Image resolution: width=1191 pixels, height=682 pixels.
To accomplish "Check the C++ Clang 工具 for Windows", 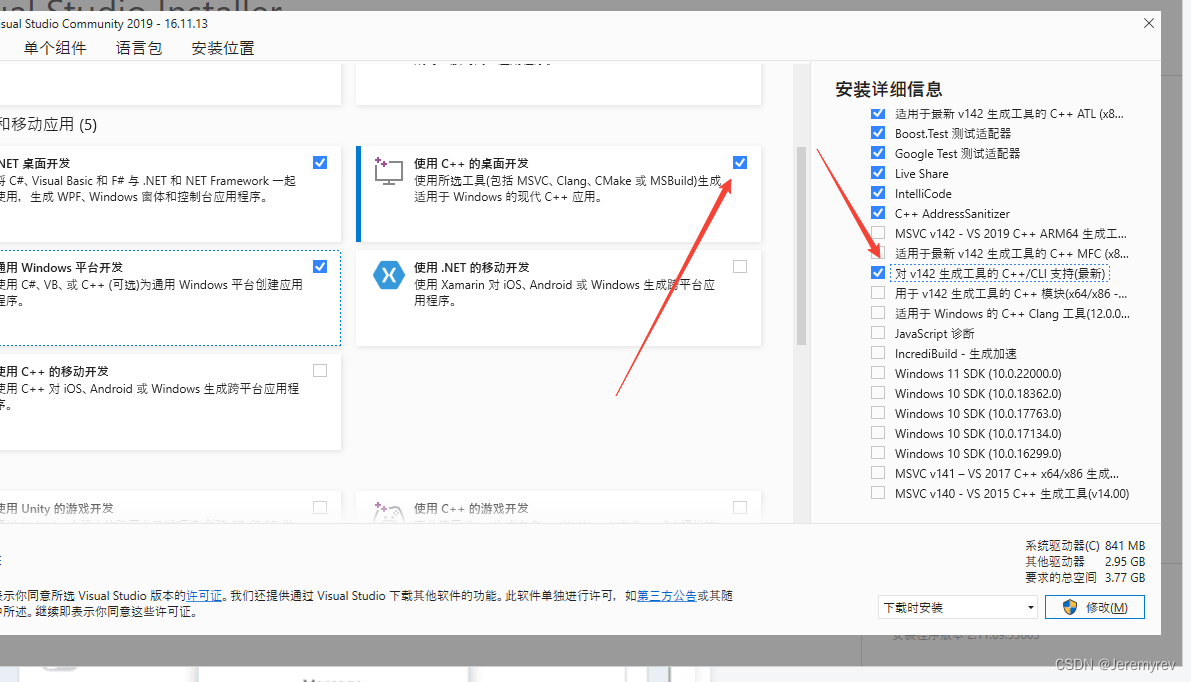I will click(x=878, y=313).
